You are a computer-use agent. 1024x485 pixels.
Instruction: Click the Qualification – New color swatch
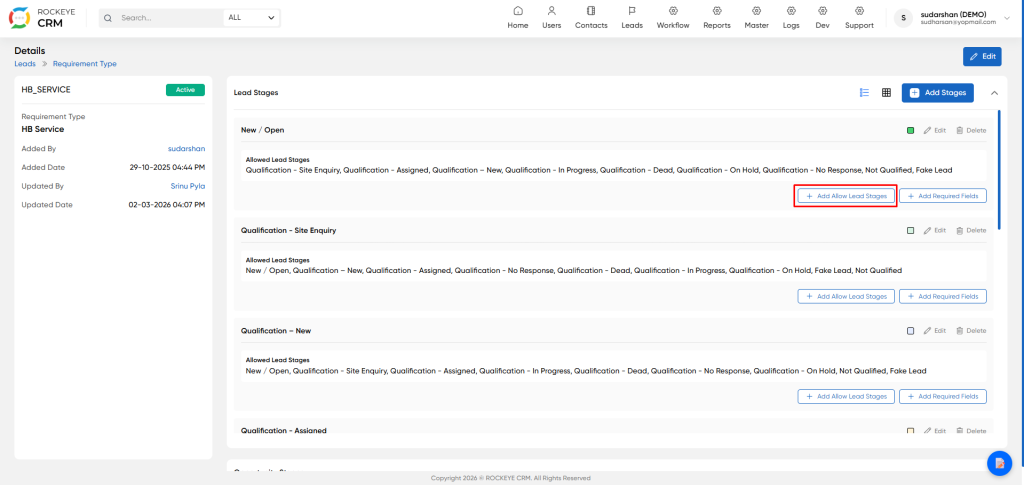pos(910,331)
